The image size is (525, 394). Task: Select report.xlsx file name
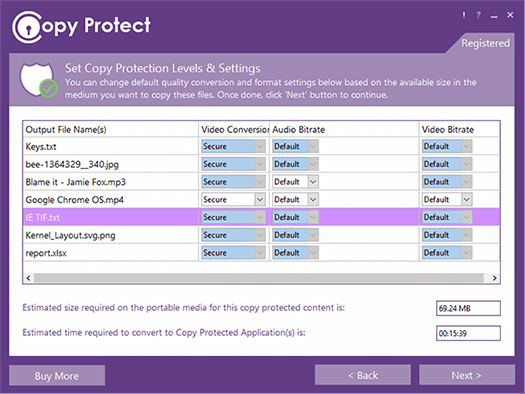pos(46,253)
